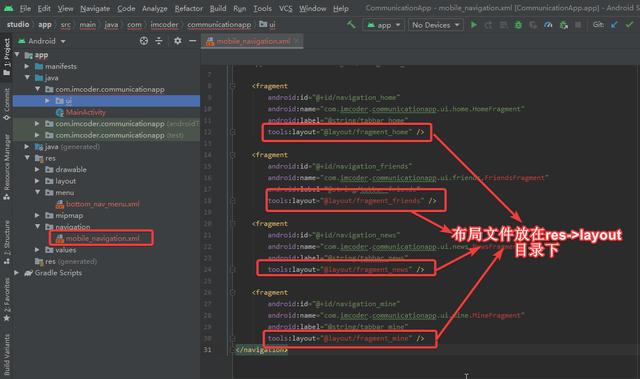
Task: Click line number 31 in the gutter
Action: (208, 350)
